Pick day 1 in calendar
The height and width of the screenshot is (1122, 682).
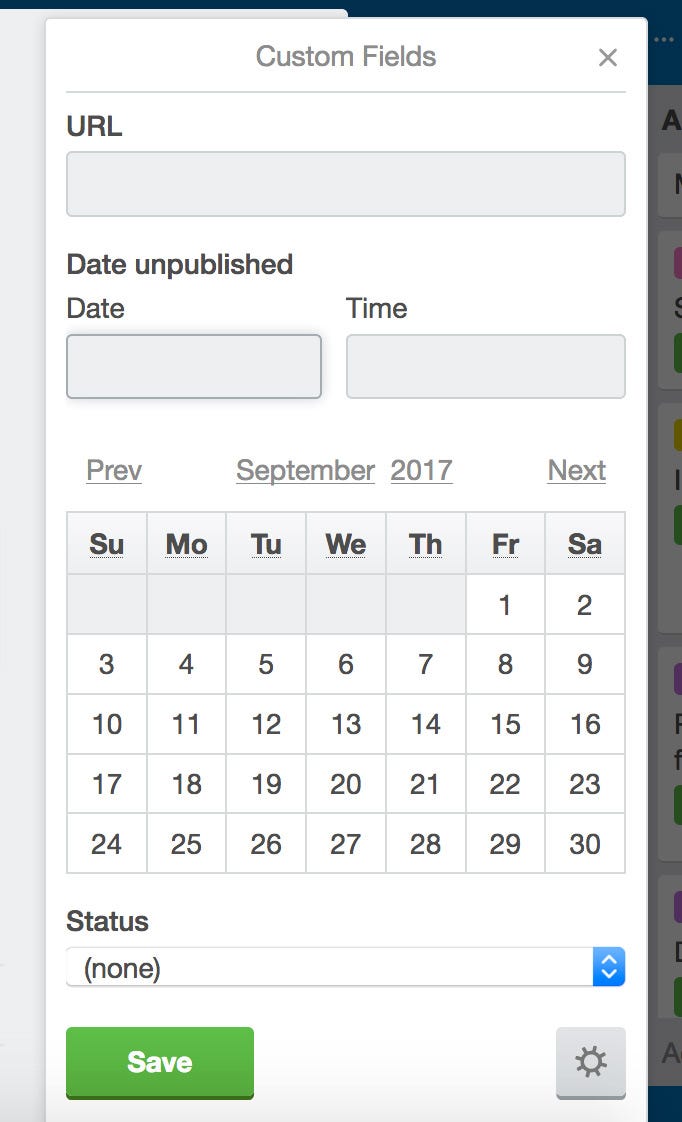point(505,605)
